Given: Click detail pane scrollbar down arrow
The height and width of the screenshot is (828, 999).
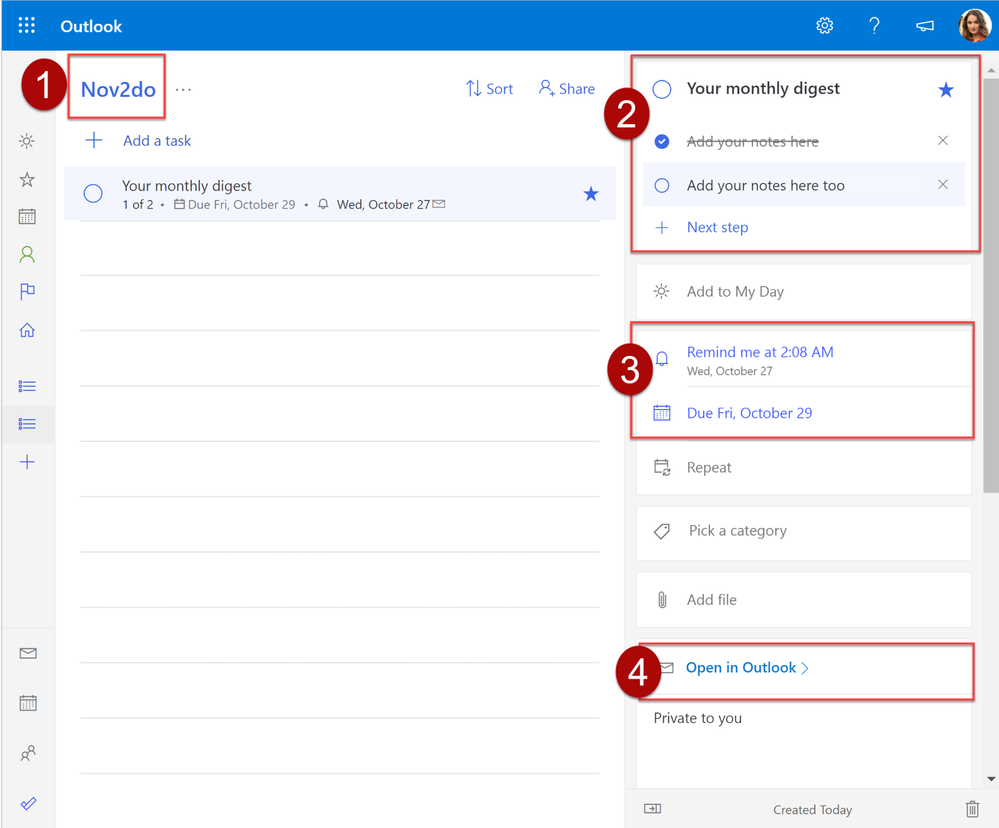Looking at the screenshot, I should pos(991,778).
